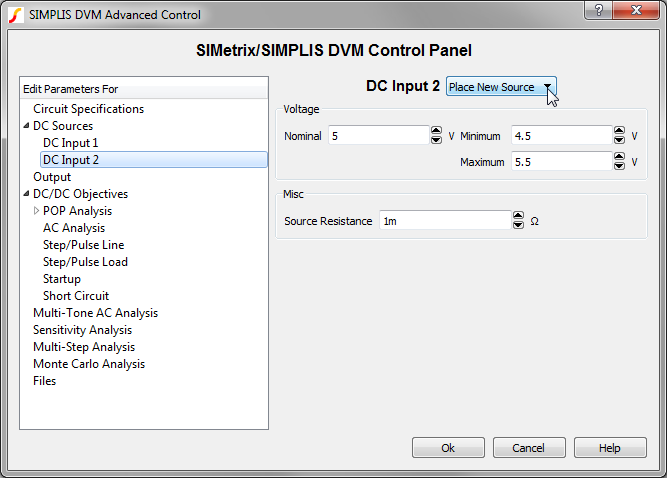Select DC Input 1 in tree
667x478 pixels.
pos(70,143)
